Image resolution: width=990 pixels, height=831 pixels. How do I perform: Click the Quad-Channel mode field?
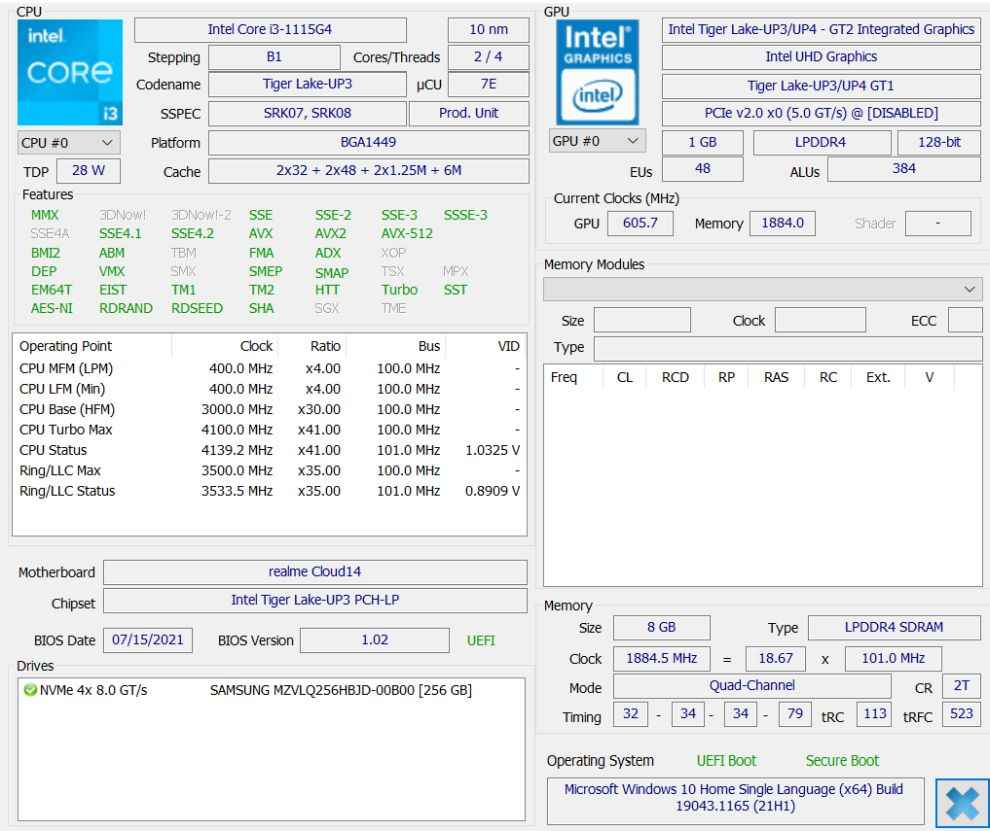(752, 686)
